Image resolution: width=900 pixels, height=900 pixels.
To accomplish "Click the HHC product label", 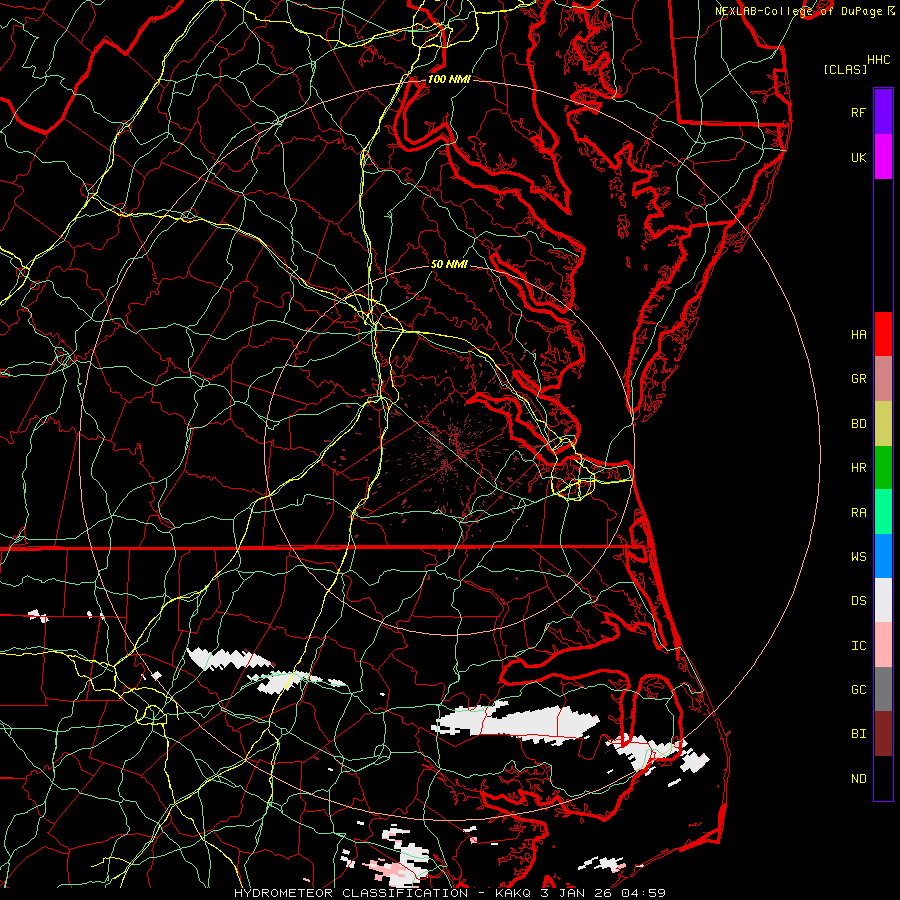I will pyautogui.click(x=878, y=60).
